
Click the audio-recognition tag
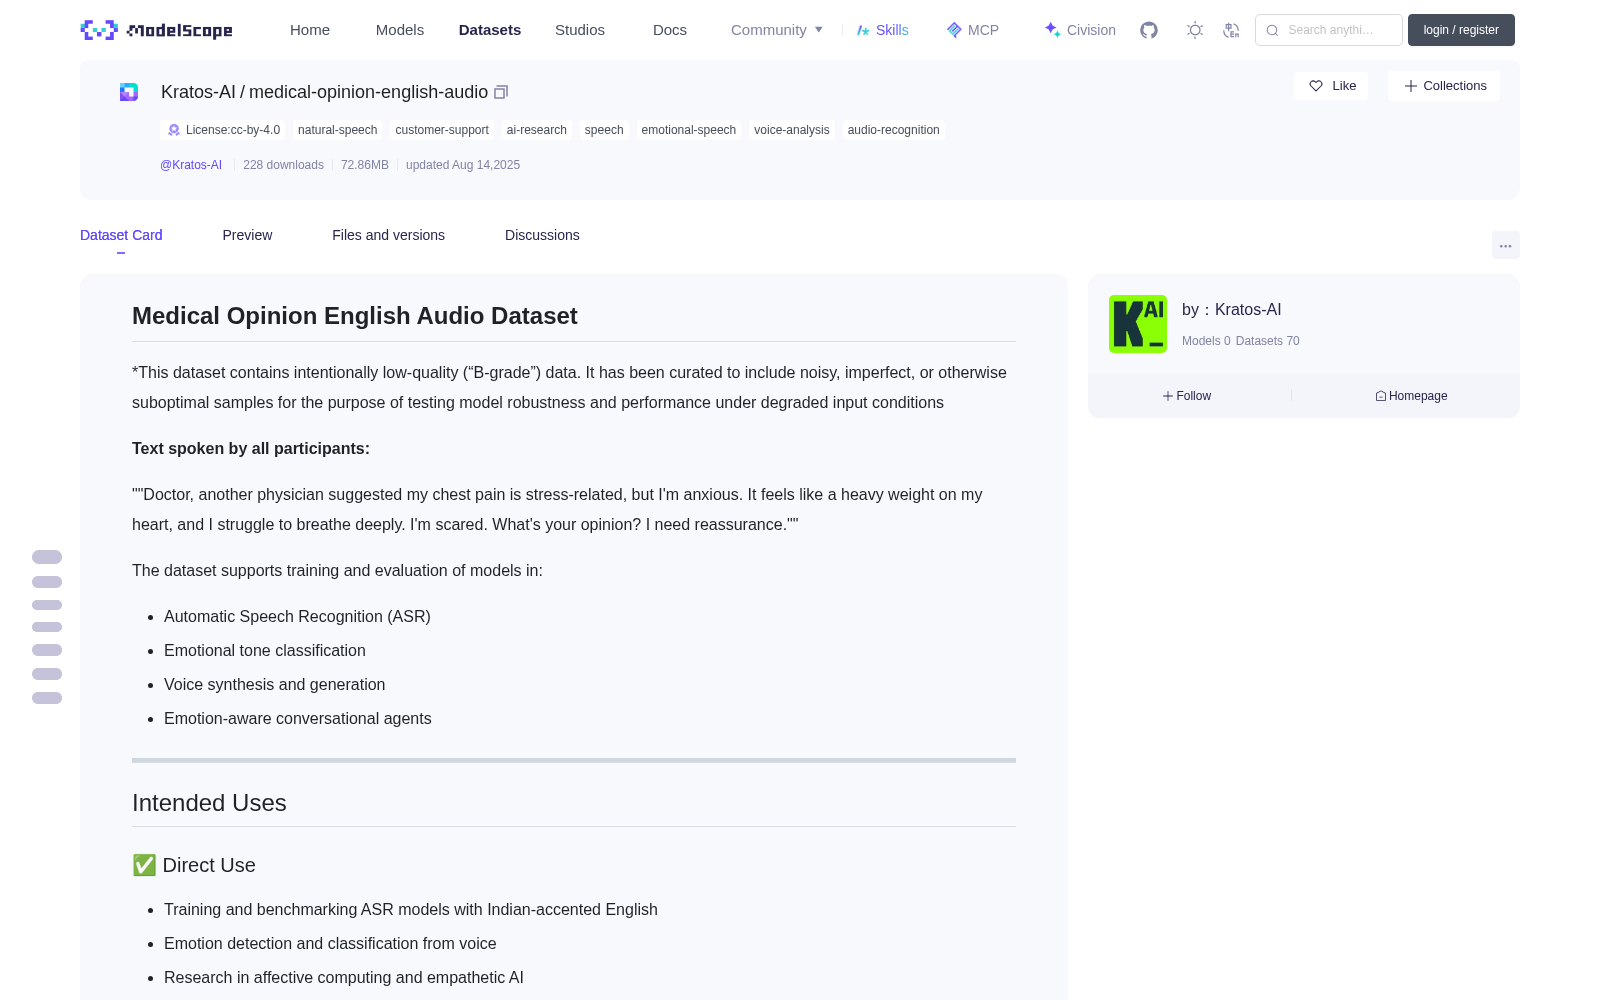tap(894, 130)
